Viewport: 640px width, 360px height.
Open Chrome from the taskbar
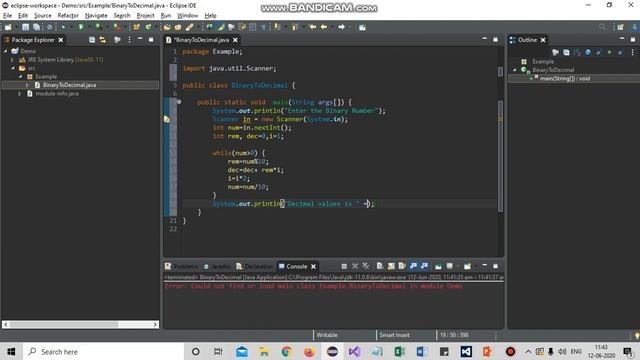[x=287, y=351]
